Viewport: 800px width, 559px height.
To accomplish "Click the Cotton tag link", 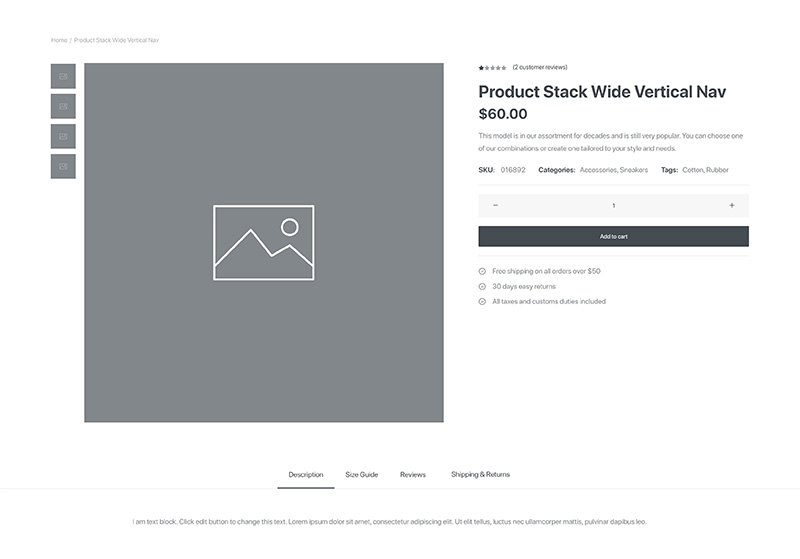I will 692,170.
